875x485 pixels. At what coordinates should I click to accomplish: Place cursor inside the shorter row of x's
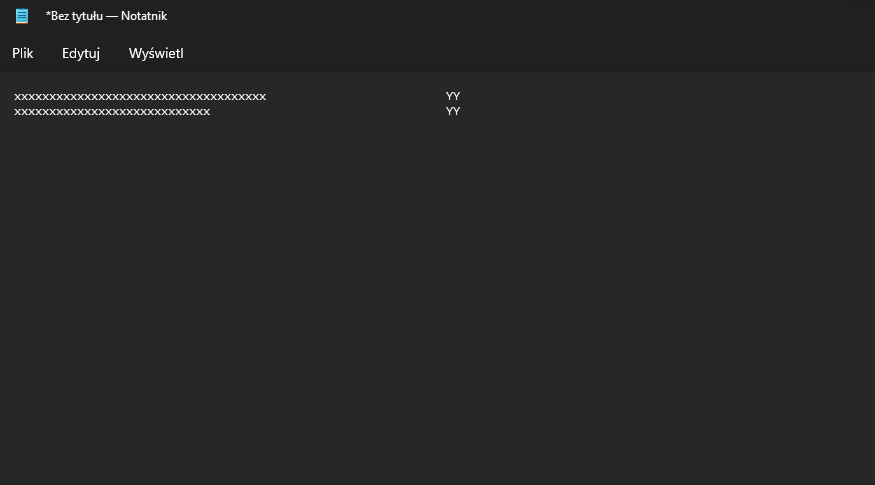(x=112, y=112)
